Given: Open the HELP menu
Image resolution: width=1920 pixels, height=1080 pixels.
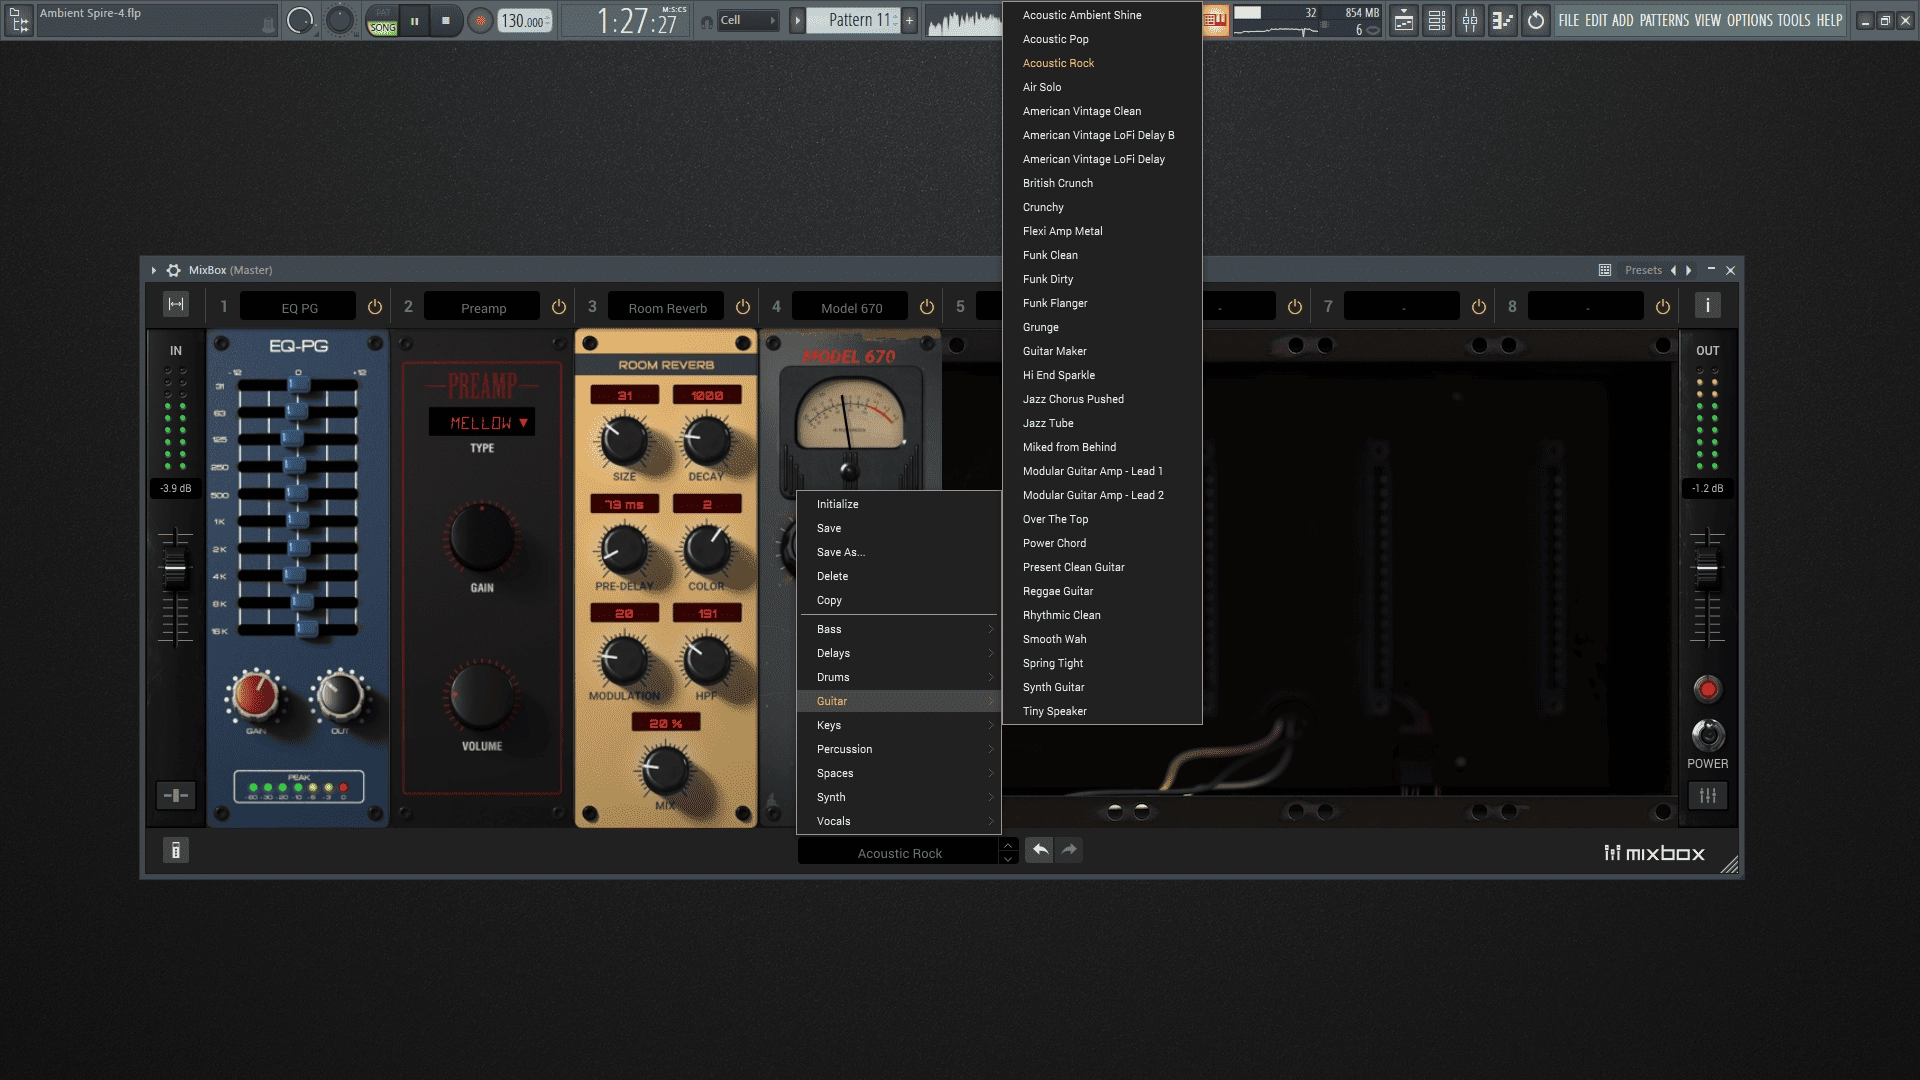Looking at the screenshot, I should pos(1829,20).
